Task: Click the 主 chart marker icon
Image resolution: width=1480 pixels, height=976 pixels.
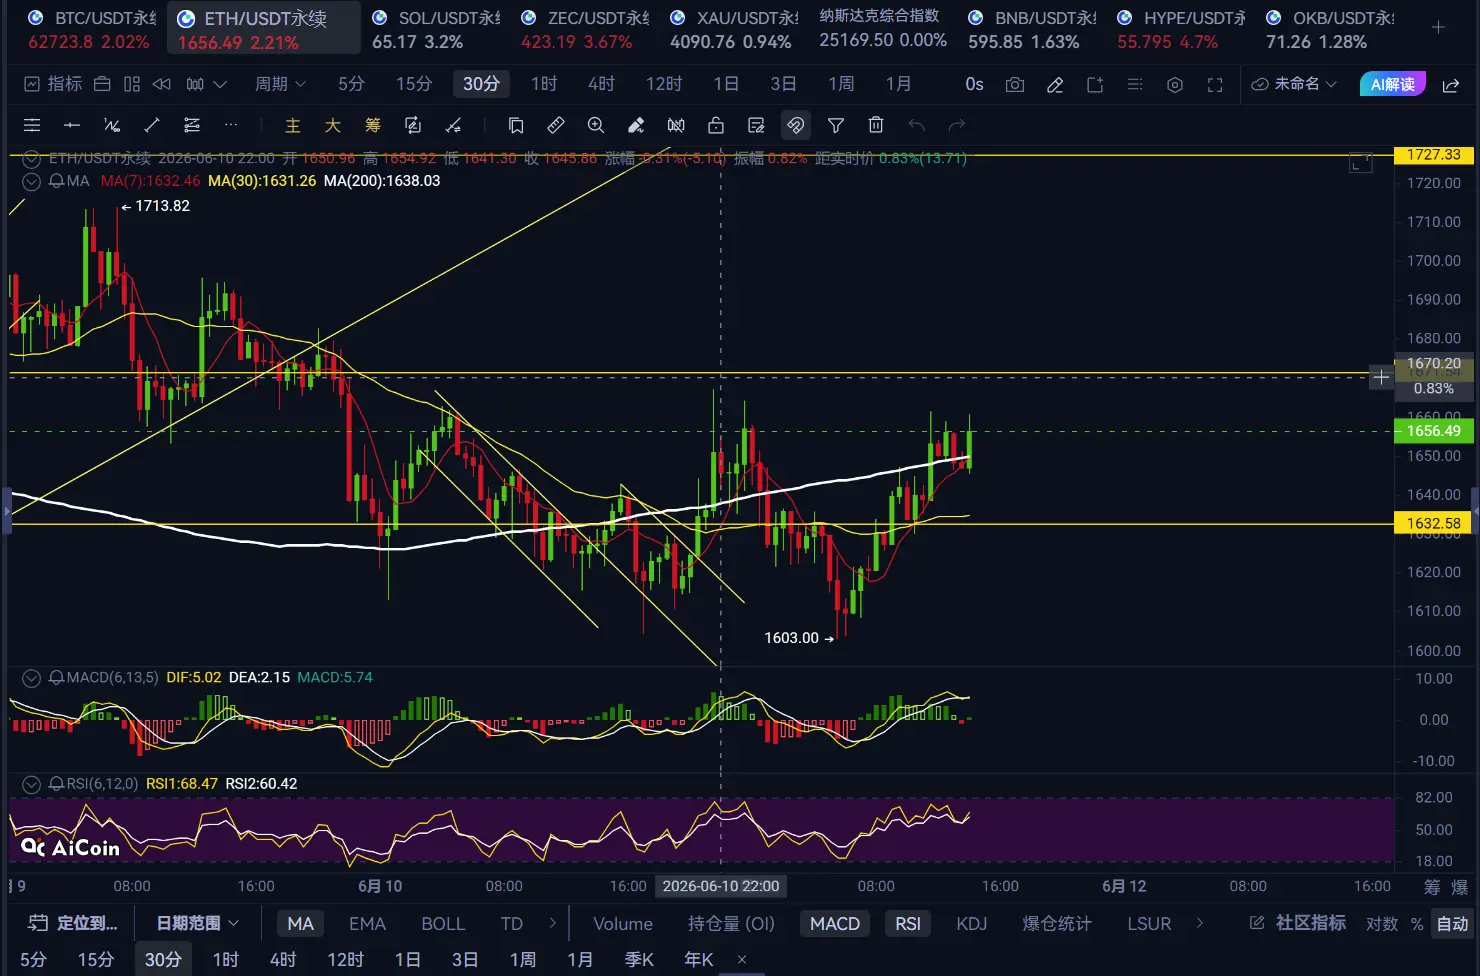Action: 293,125
